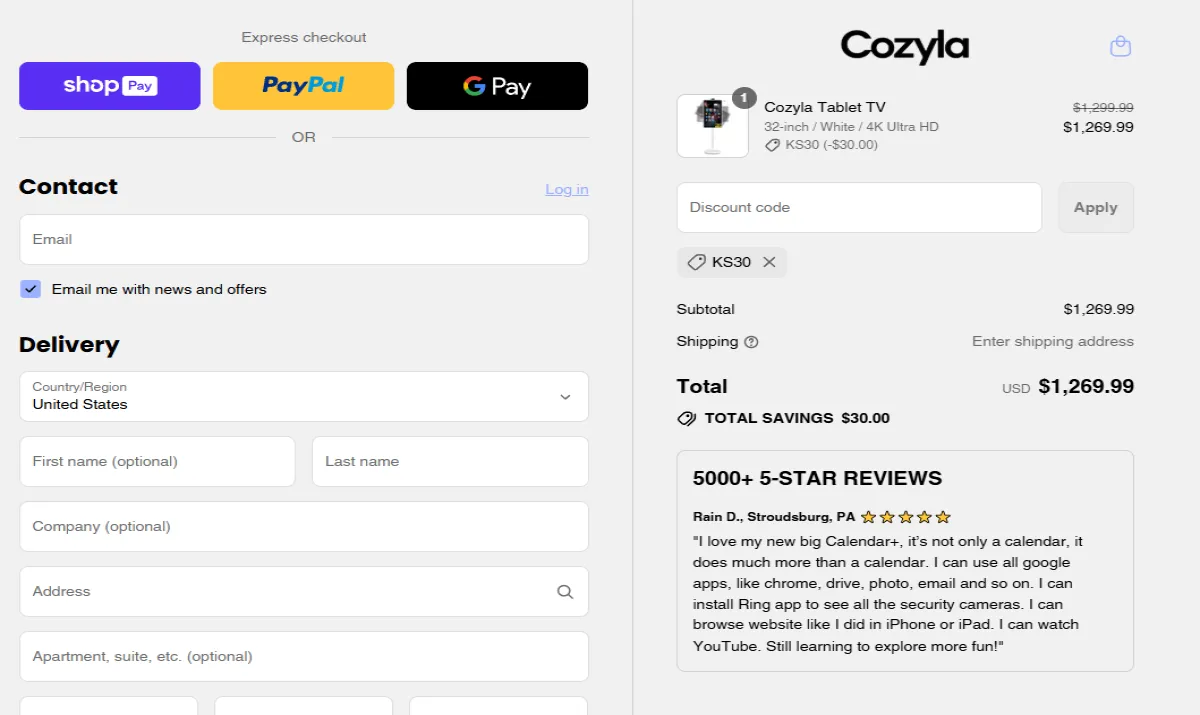
Task: Click the Apartment, suite, etc. field
Action: (304, 657)
